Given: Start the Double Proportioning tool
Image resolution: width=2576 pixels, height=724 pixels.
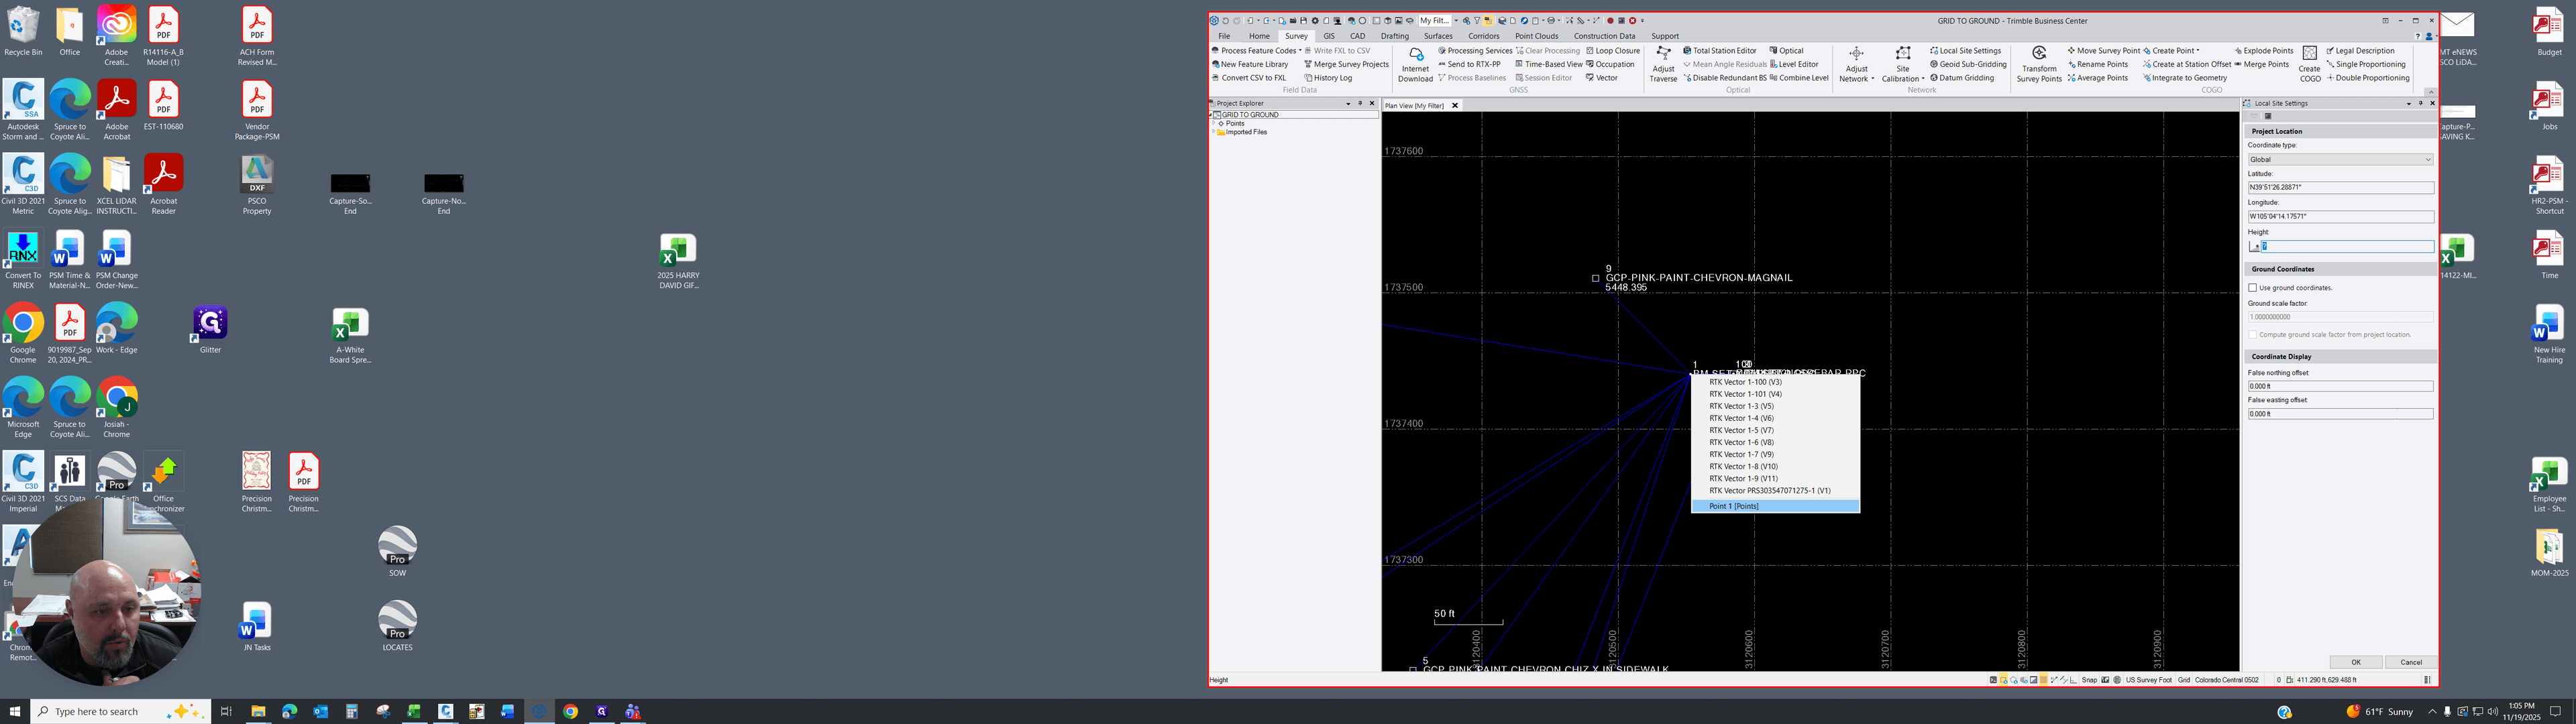Looking at the screenshot, I should click(2368, 78).
